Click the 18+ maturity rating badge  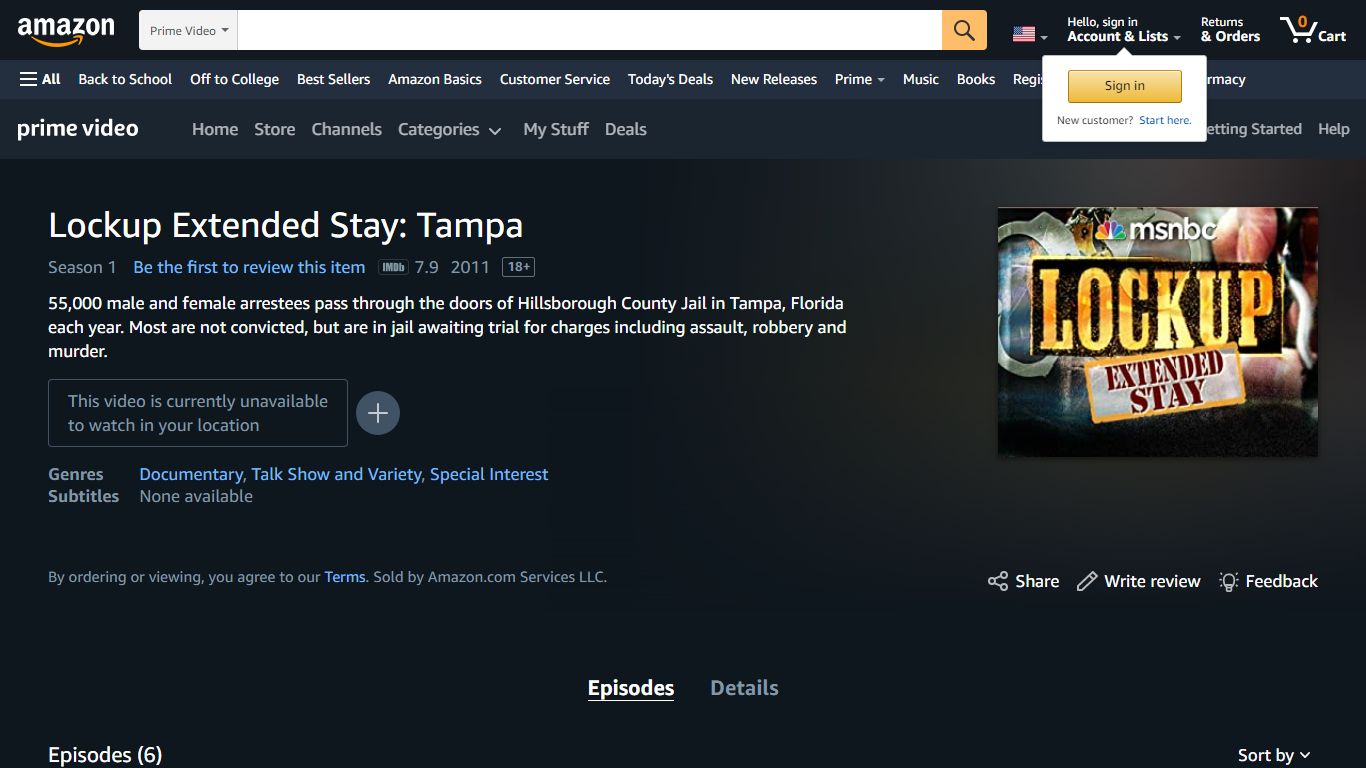[x=518, y=267]
